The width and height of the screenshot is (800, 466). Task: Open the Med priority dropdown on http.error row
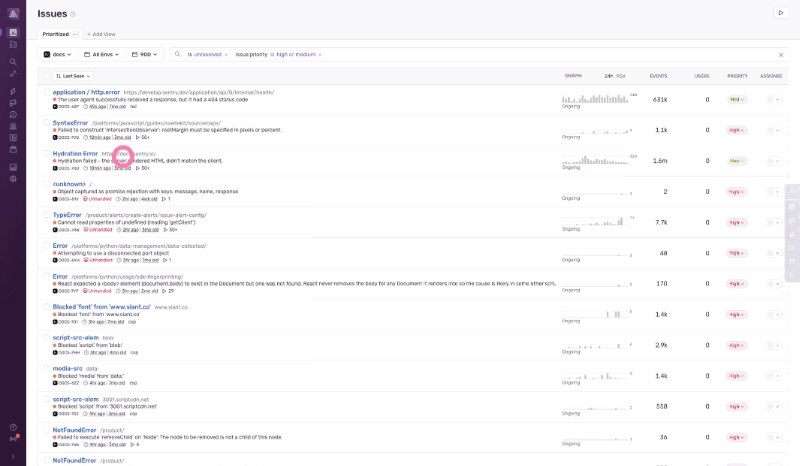pos(737,100)
